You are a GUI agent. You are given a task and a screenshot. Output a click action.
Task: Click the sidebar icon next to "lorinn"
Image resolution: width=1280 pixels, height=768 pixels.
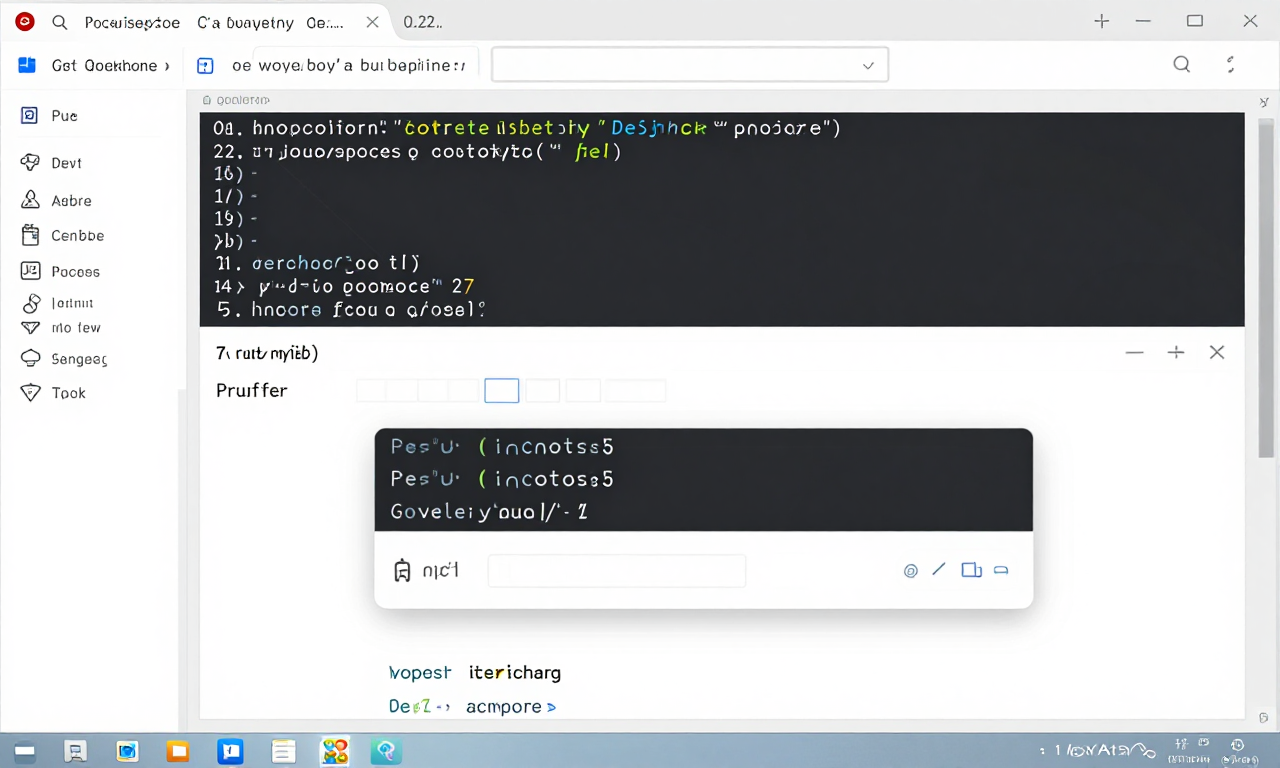coord(30,303)
